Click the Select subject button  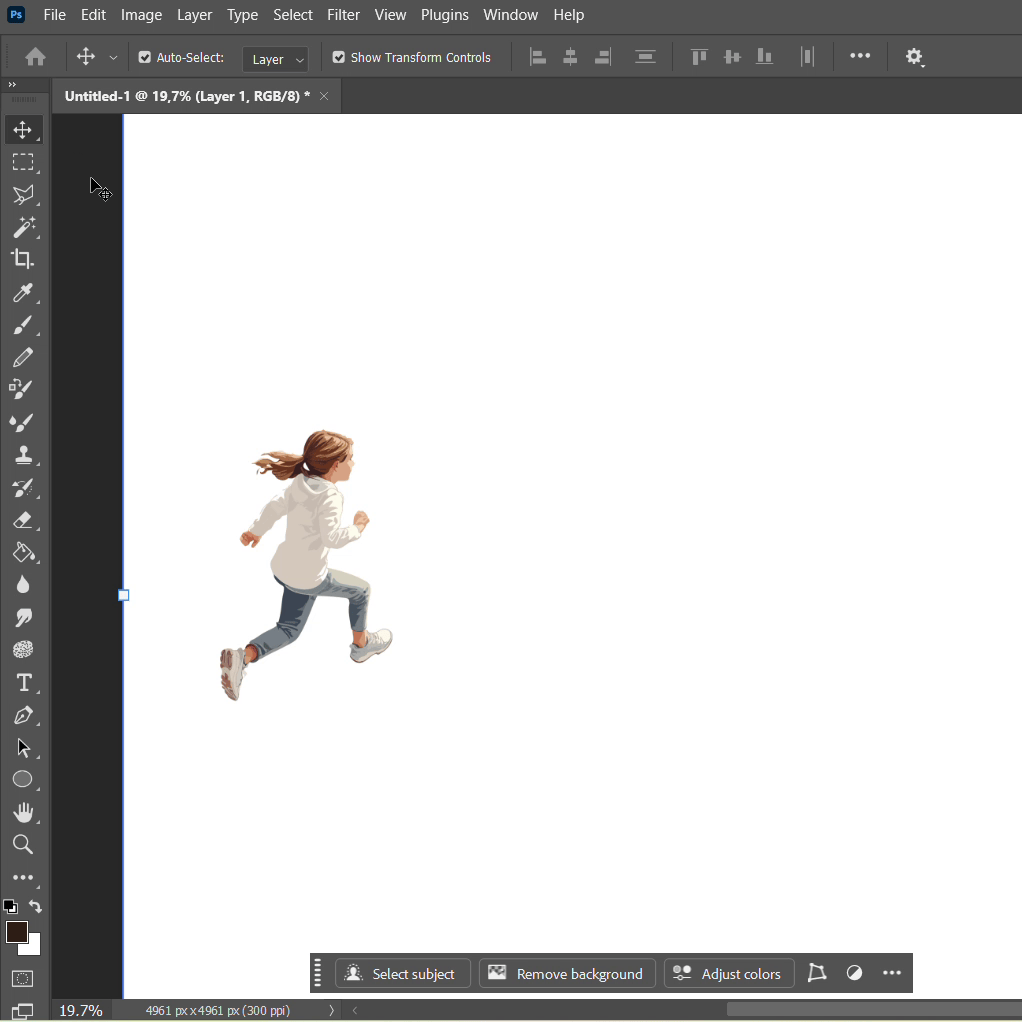(x=401, y=973)
